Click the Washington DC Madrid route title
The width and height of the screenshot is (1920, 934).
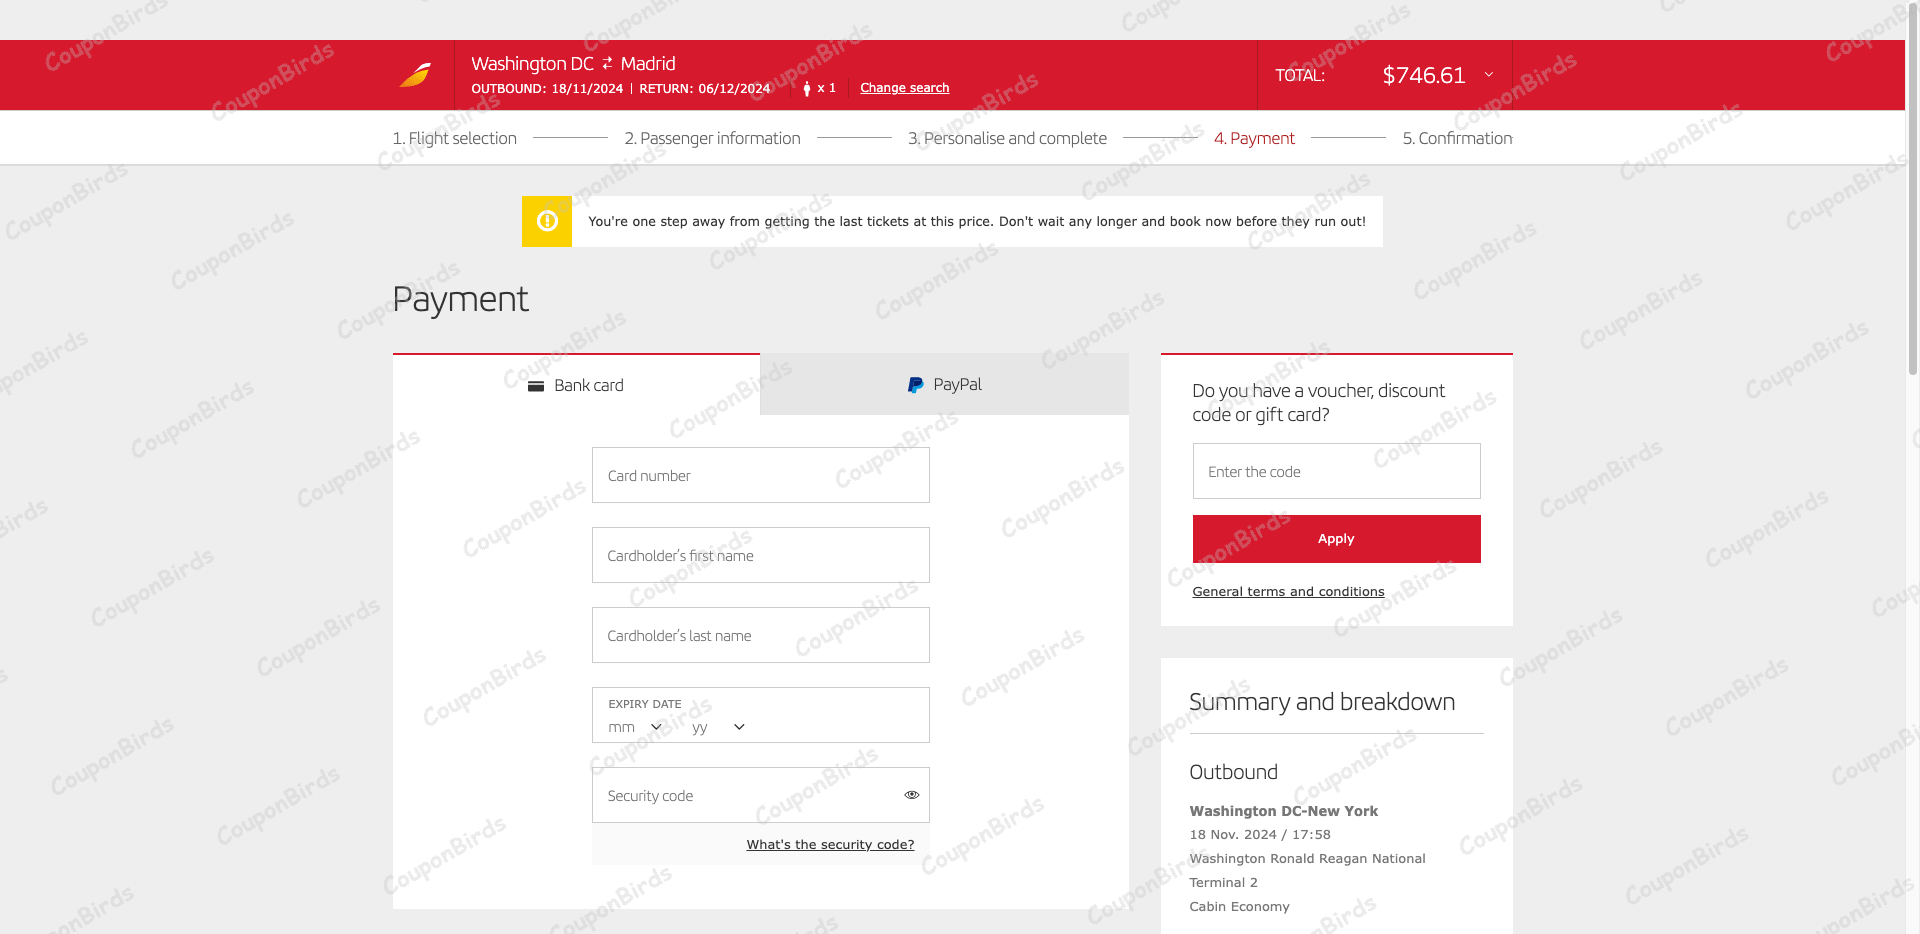click(x=573, y=63)
